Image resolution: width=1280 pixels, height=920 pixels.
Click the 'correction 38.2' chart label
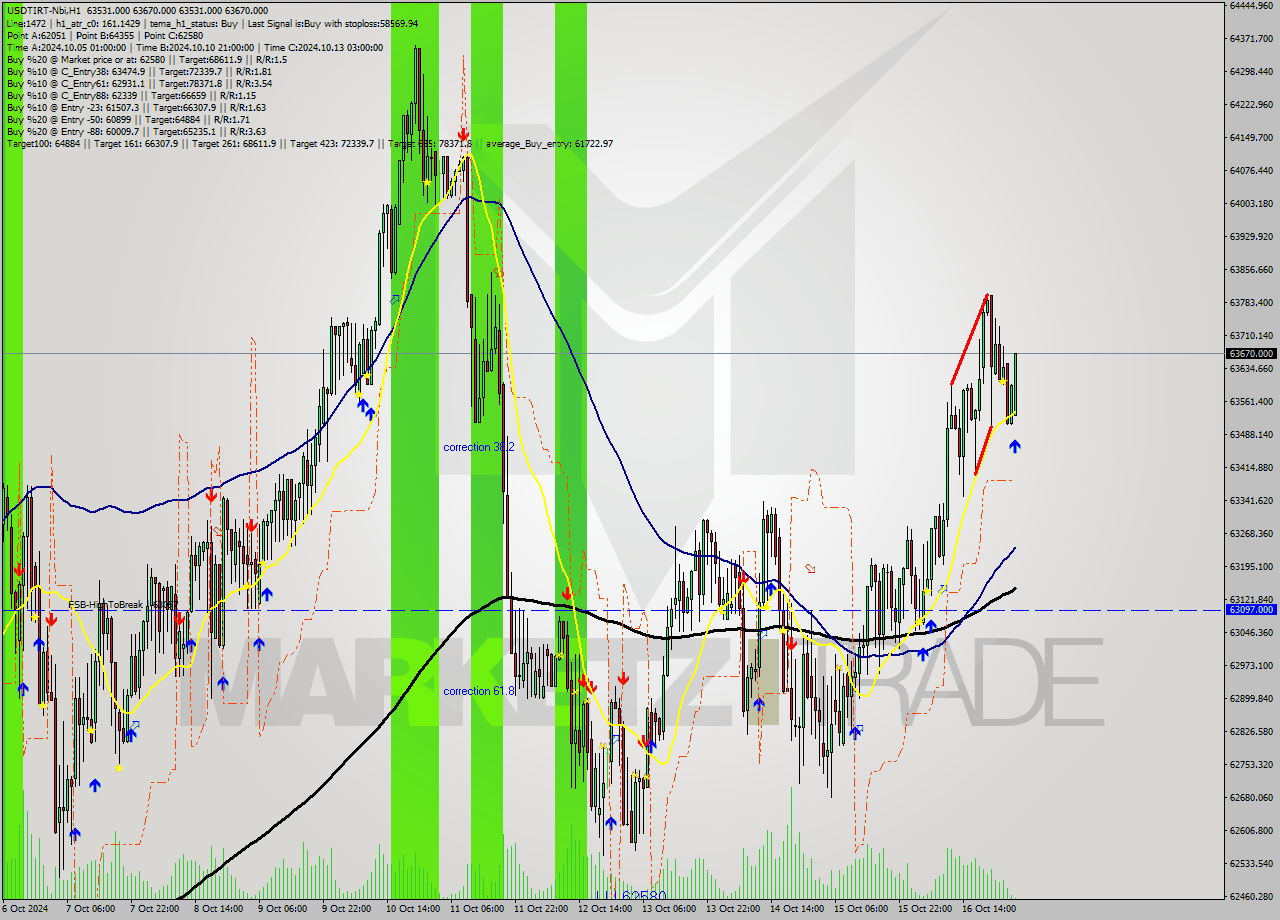tap(479, 447)
